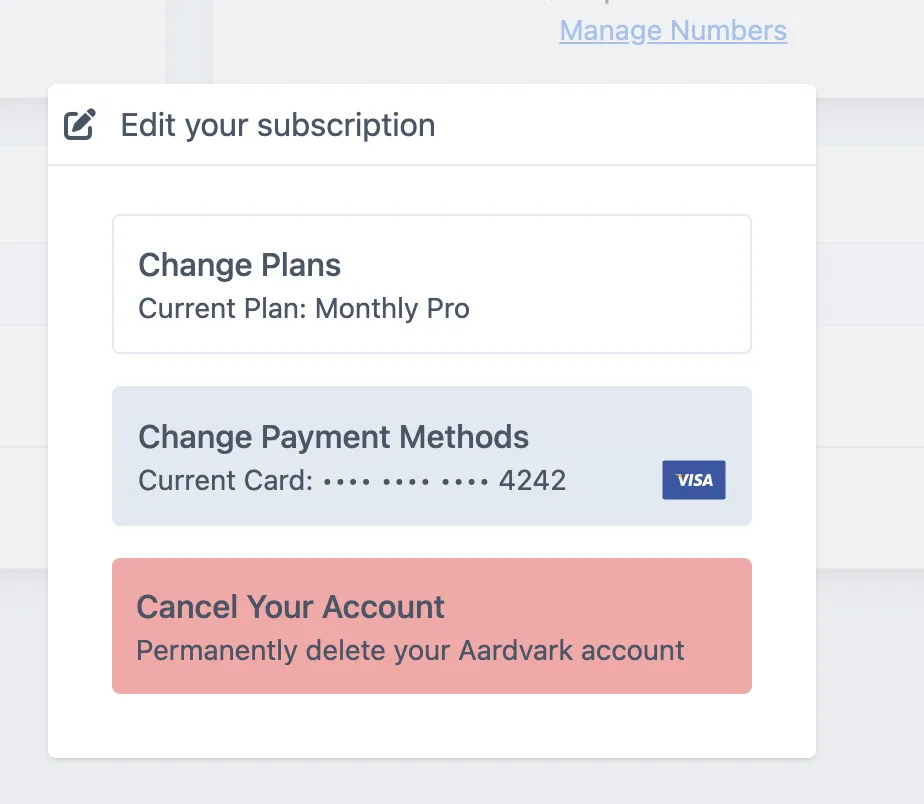
Task: Click the Change Plans card heading
Action: tap(240, 265)
